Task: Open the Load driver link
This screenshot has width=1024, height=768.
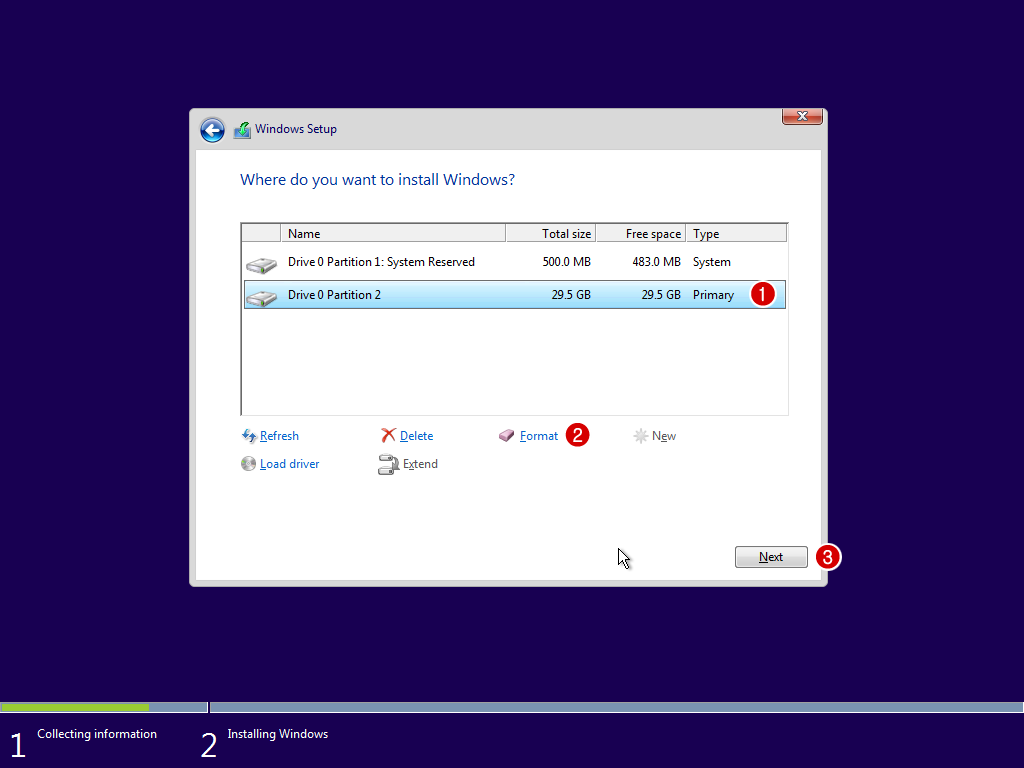Action: pyautogui.click(x=289, y=464)
